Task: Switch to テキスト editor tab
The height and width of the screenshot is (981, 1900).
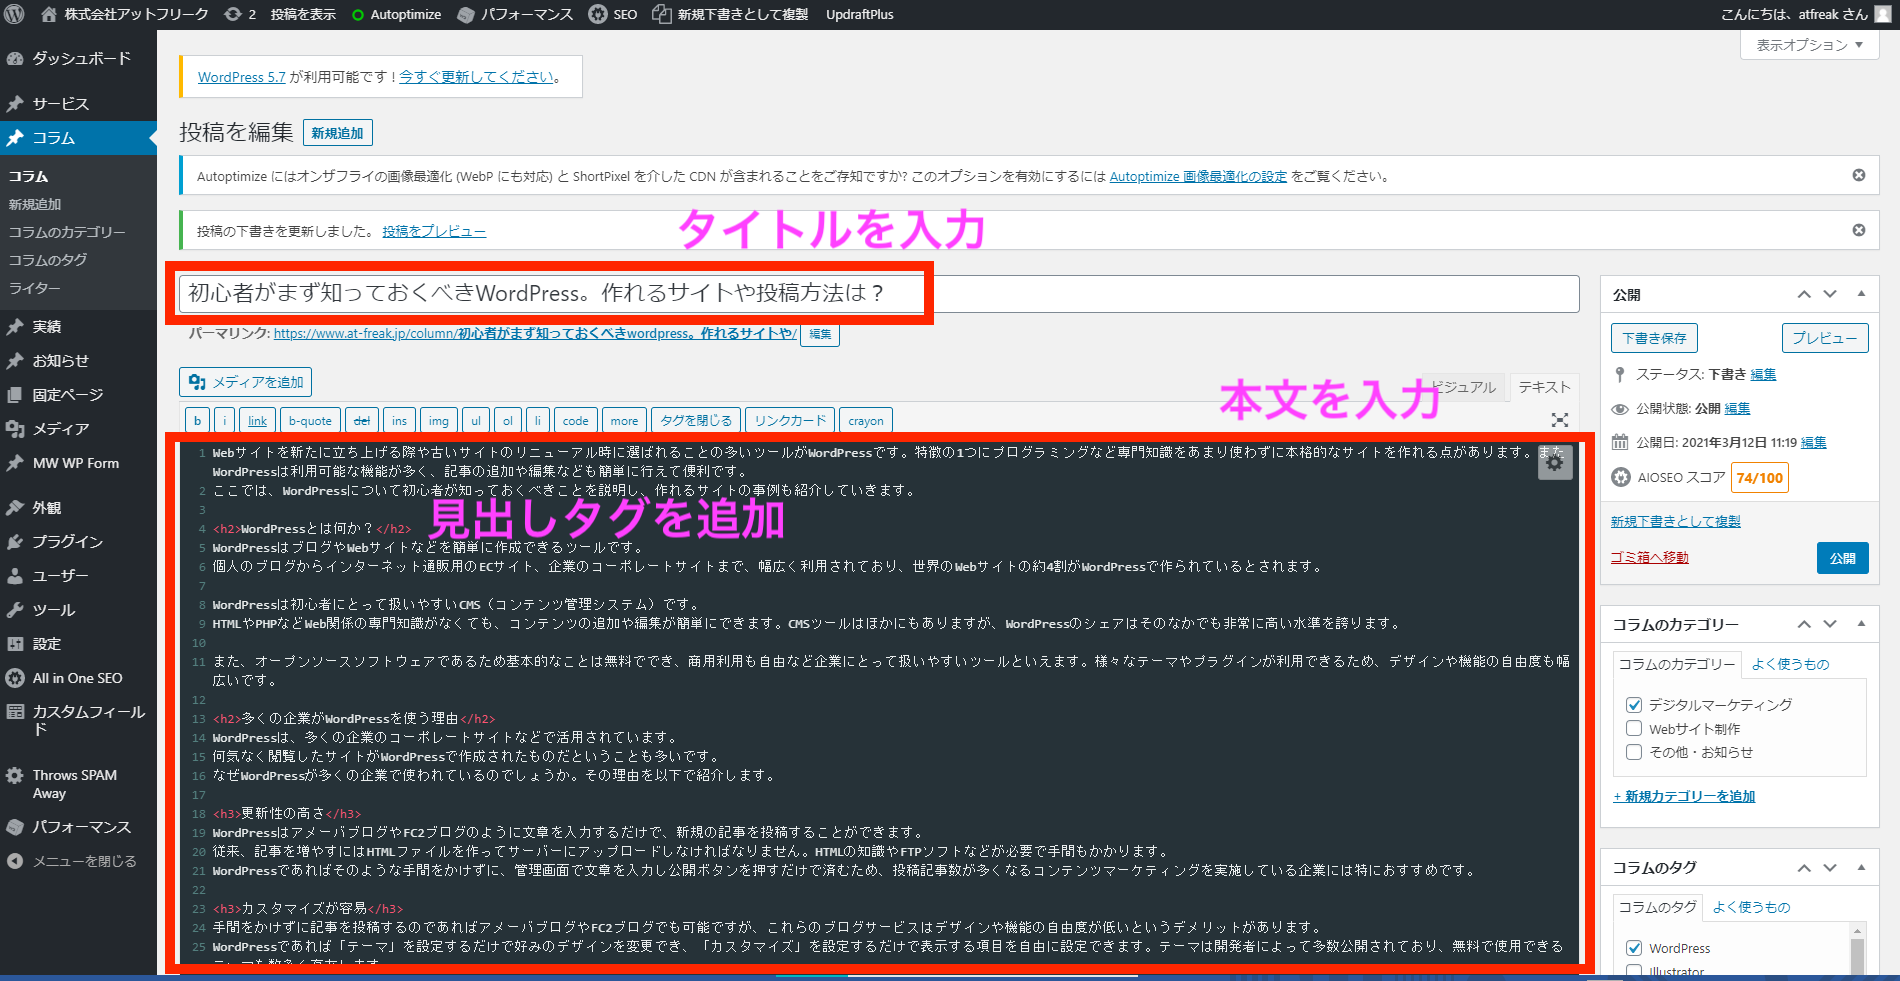Action: [x=1544, y=387]
